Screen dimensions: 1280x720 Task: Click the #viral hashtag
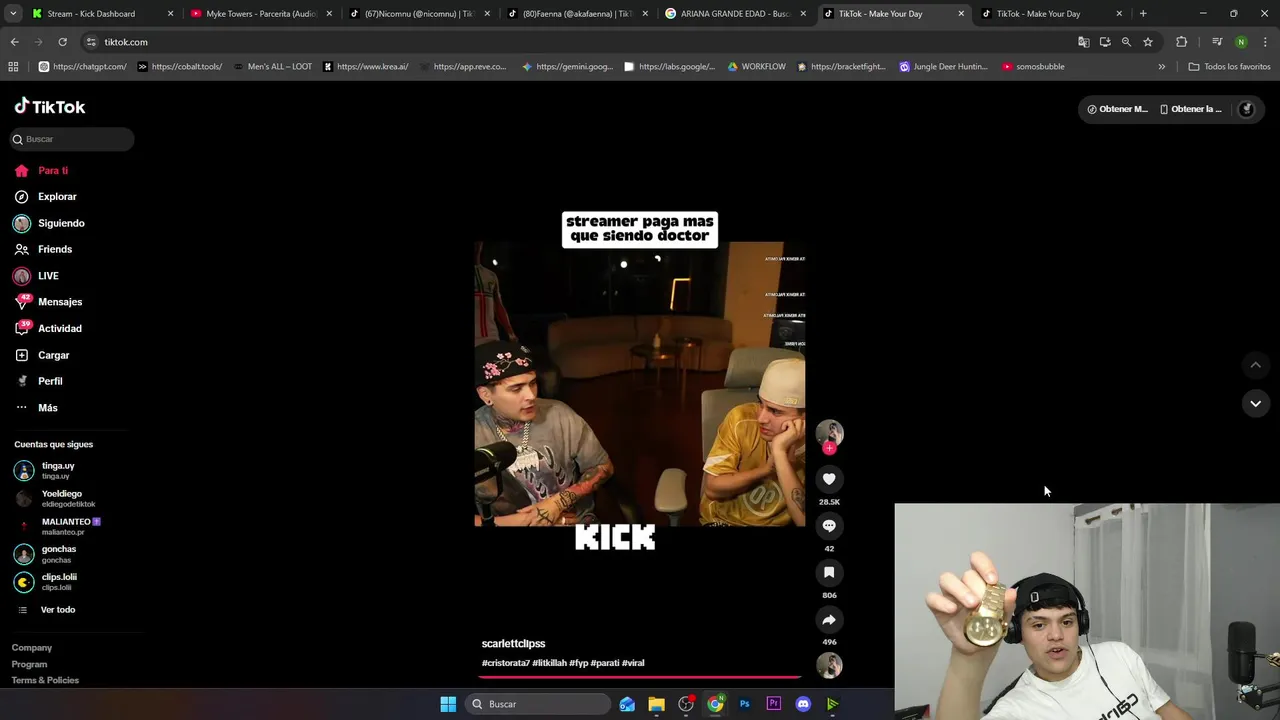pos(633,663)
